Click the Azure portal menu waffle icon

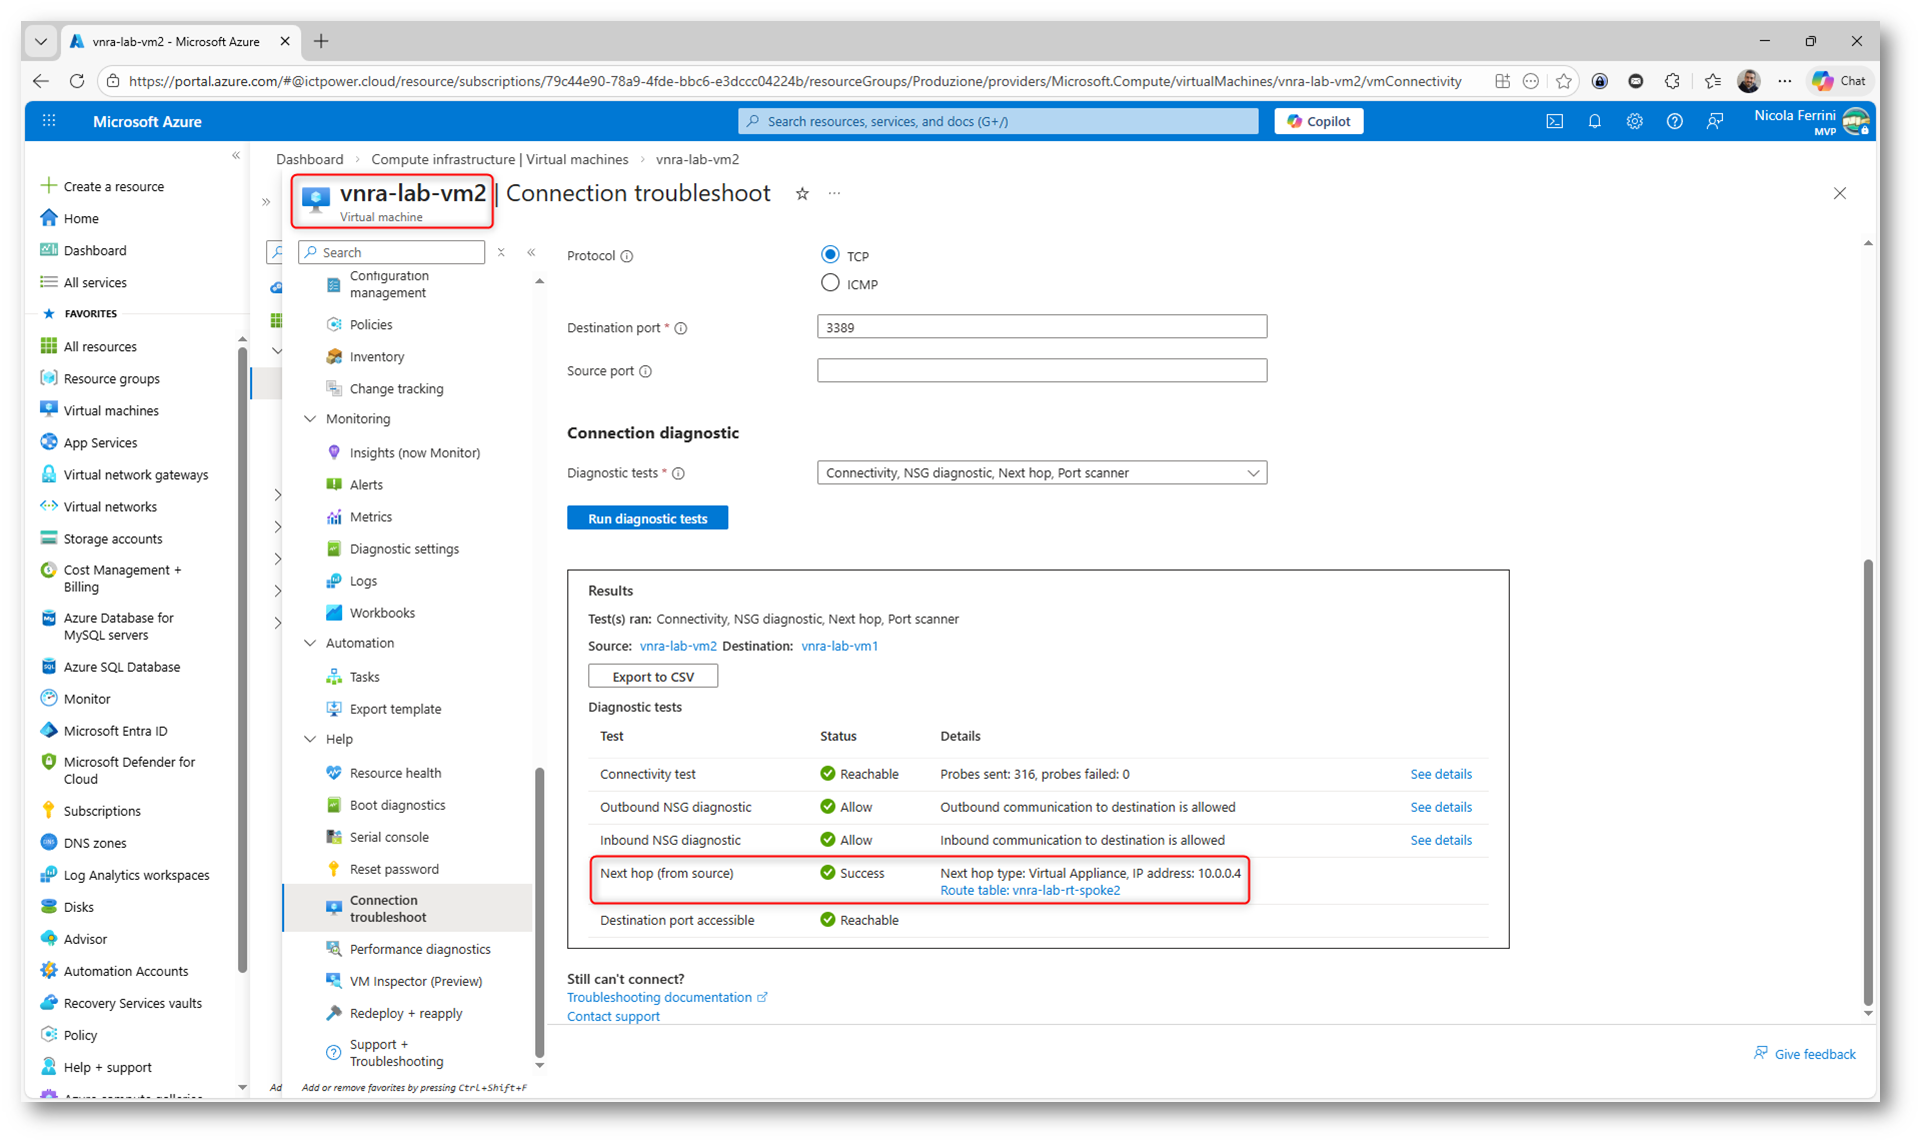(x=49, y=121)
